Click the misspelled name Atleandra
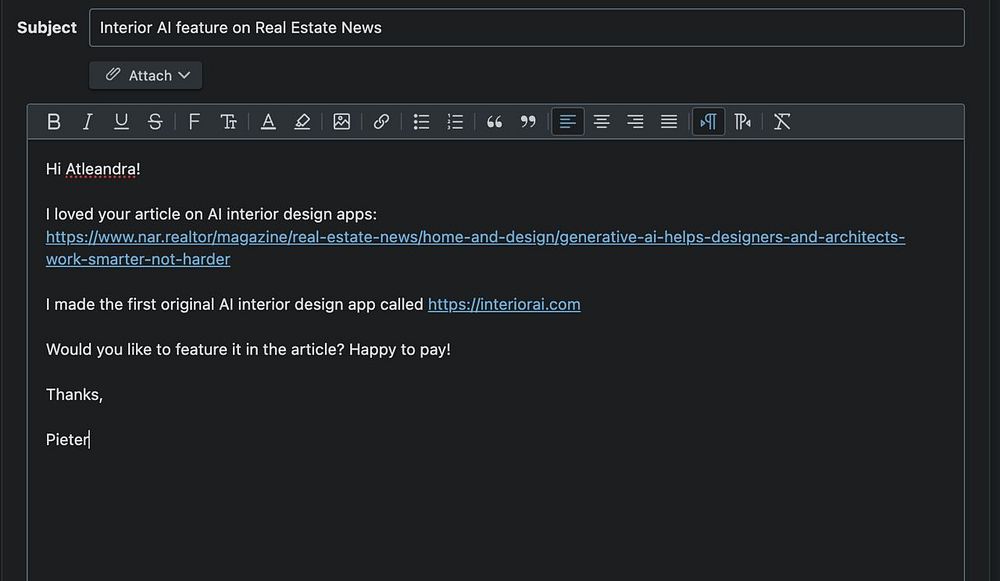 pyautogui.click(x=101, y=169)
